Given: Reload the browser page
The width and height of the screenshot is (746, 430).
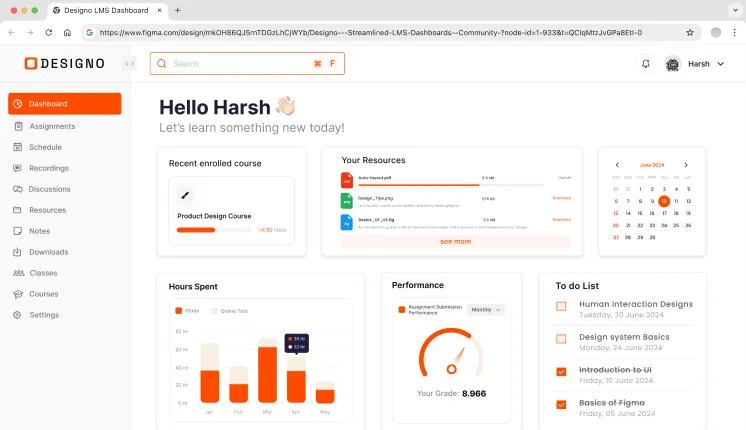Looking at the screenshot, I should (x=49, y=32).
